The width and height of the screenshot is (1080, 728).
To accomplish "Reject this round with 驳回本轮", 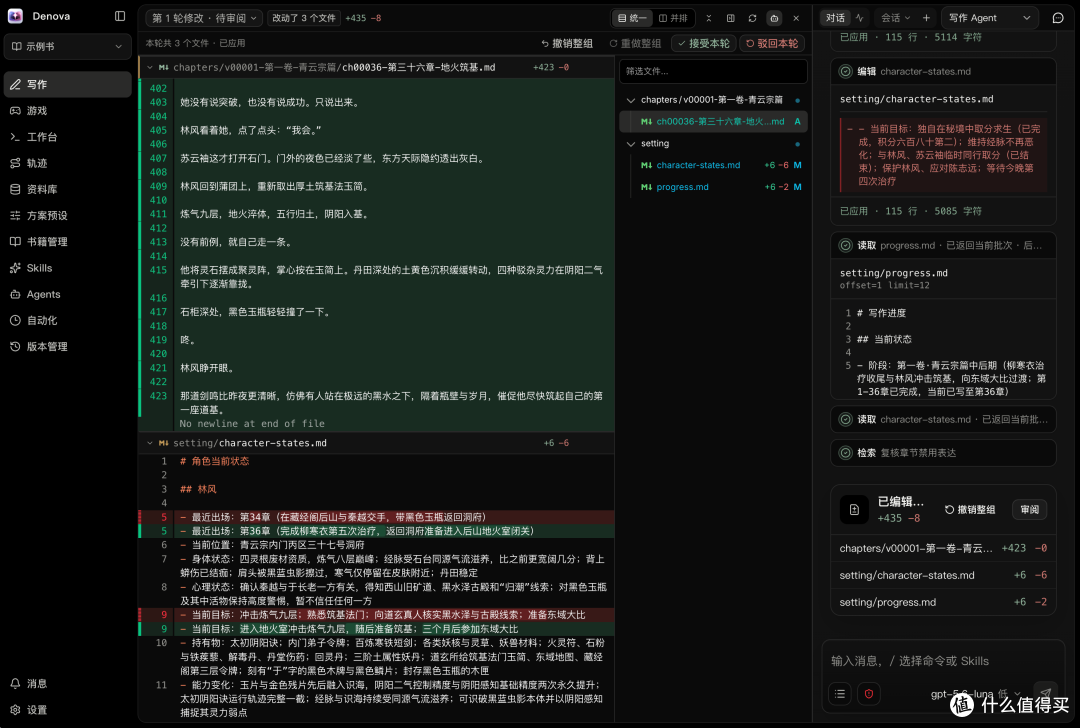I will (x=772, y=43).
